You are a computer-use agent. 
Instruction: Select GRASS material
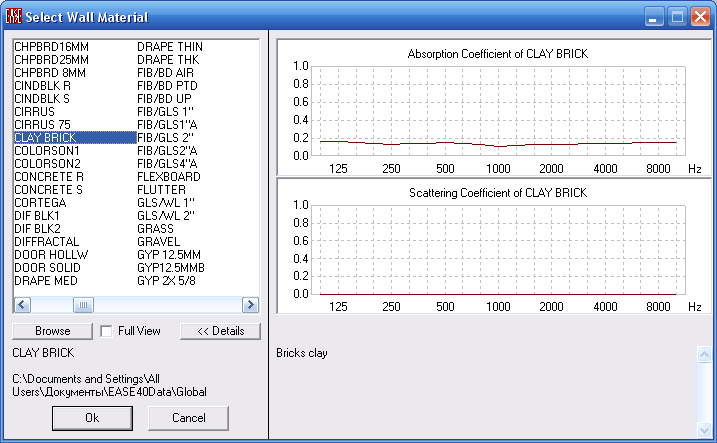[x=155, y=229]
